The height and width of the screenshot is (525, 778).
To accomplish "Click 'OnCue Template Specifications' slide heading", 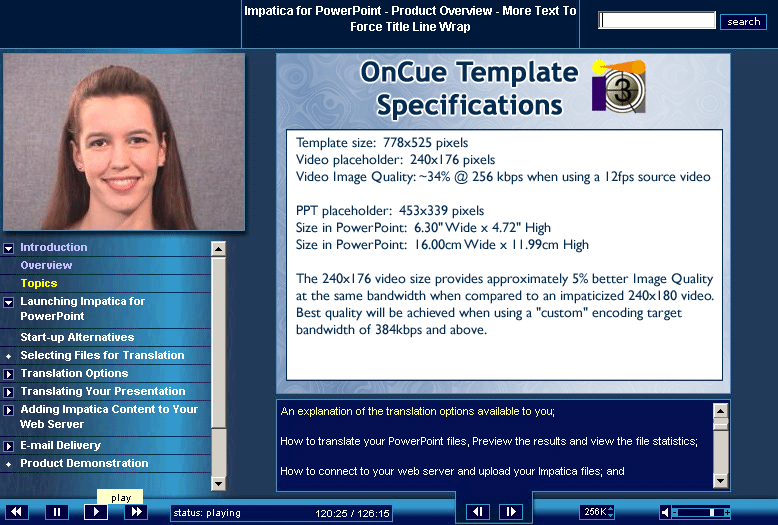I will (x=469, y=88).
